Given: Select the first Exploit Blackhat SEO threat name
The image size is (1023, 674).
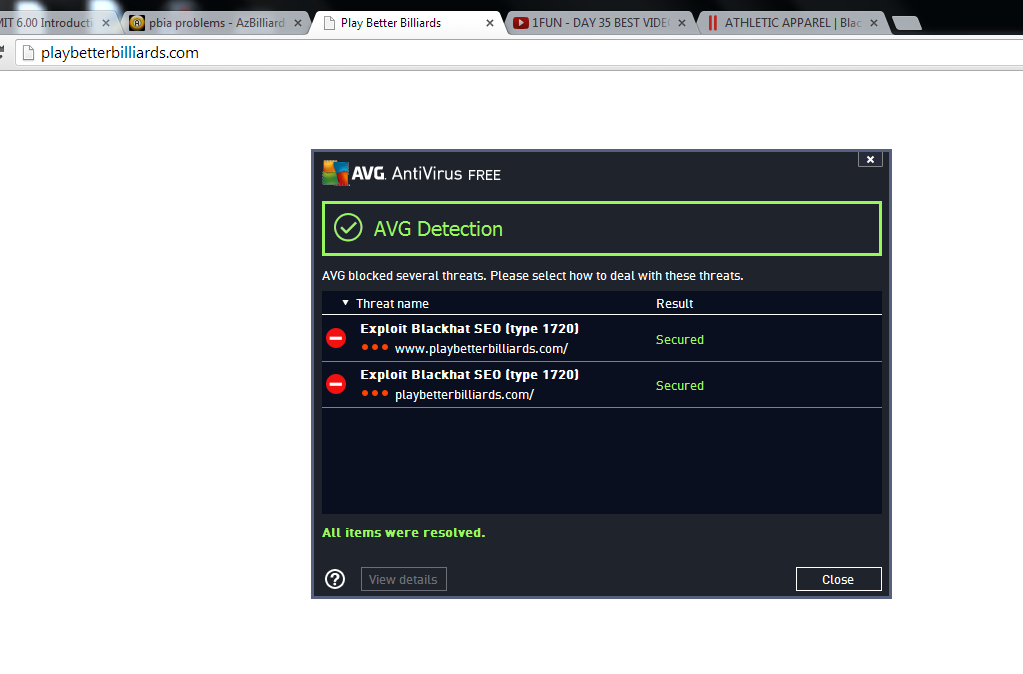Looking at the screenshot, I should point(469,328).
